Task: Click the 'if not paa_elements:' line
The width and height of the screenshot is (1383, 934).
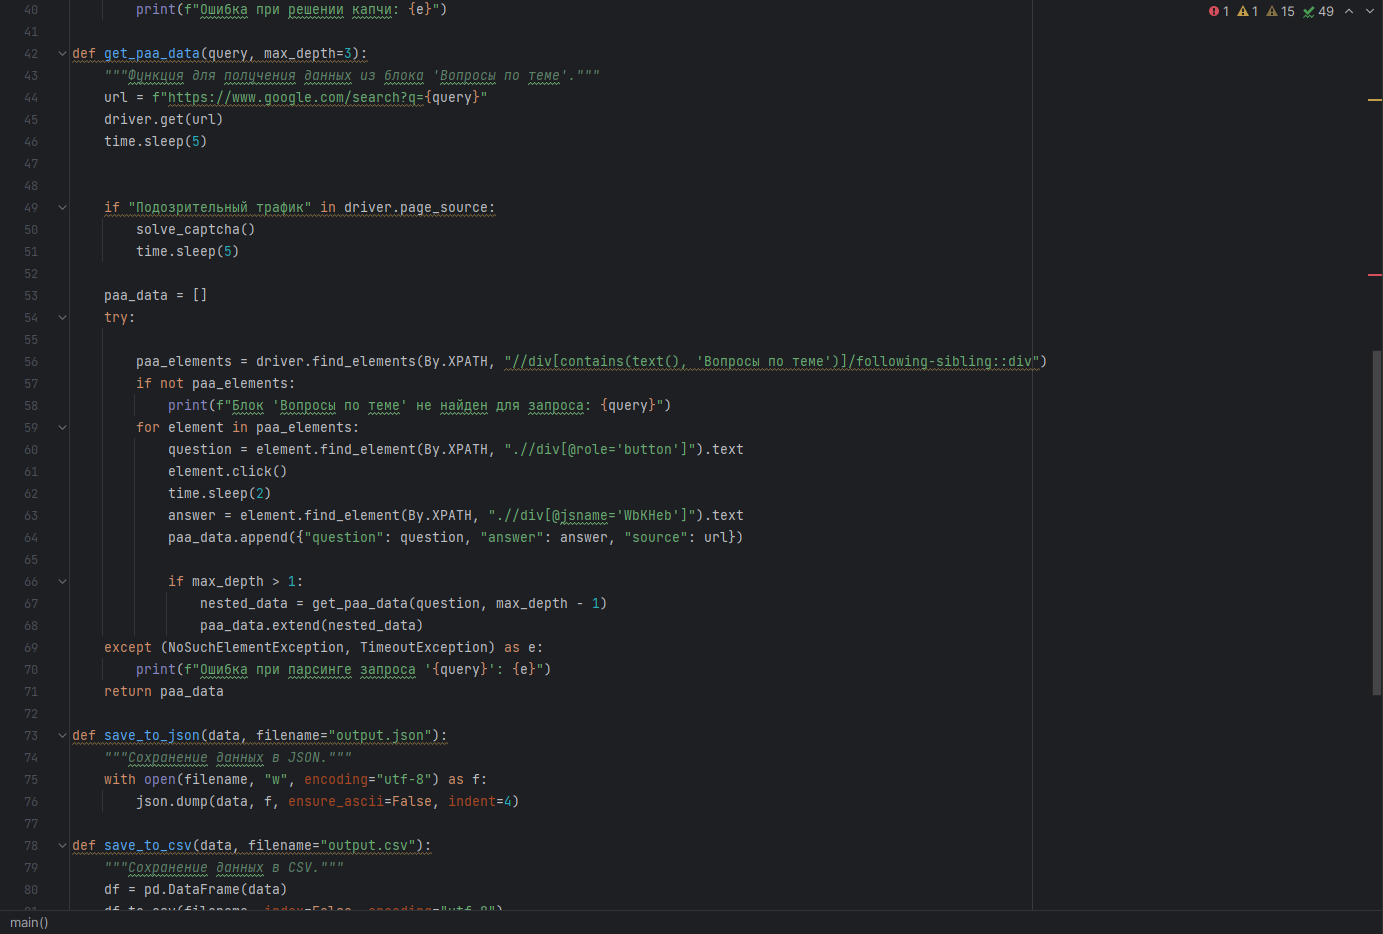Action: (216, 384)
